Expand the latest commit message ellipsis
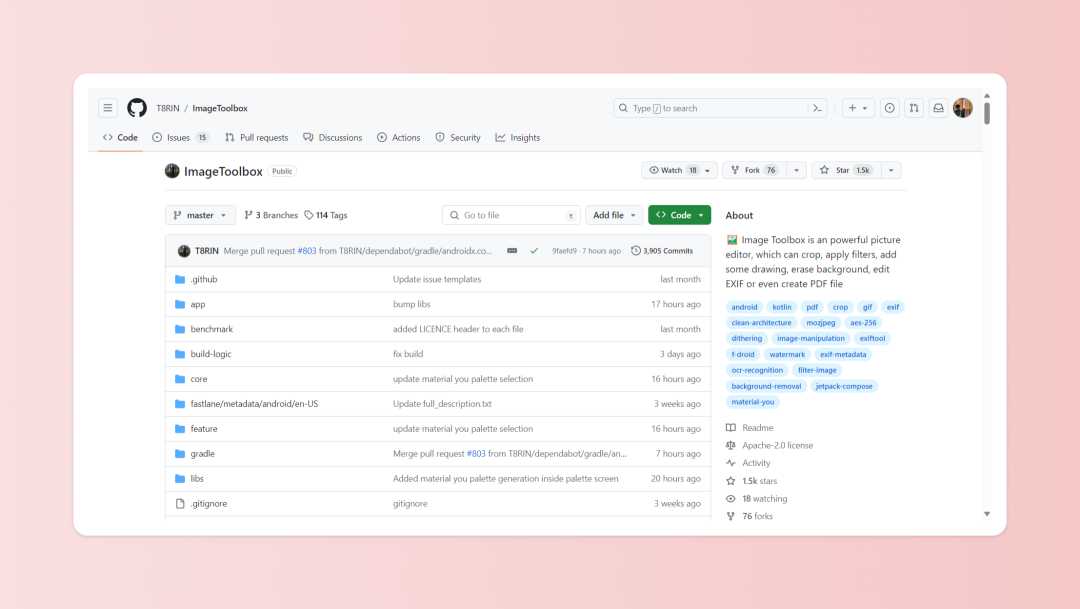This screenshot has width=1080, height=609. coord(512,251)
